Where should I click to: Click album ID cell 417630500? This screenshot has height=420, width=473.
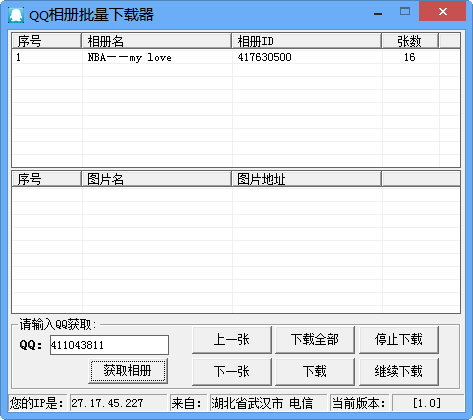[x=264, y=57]
